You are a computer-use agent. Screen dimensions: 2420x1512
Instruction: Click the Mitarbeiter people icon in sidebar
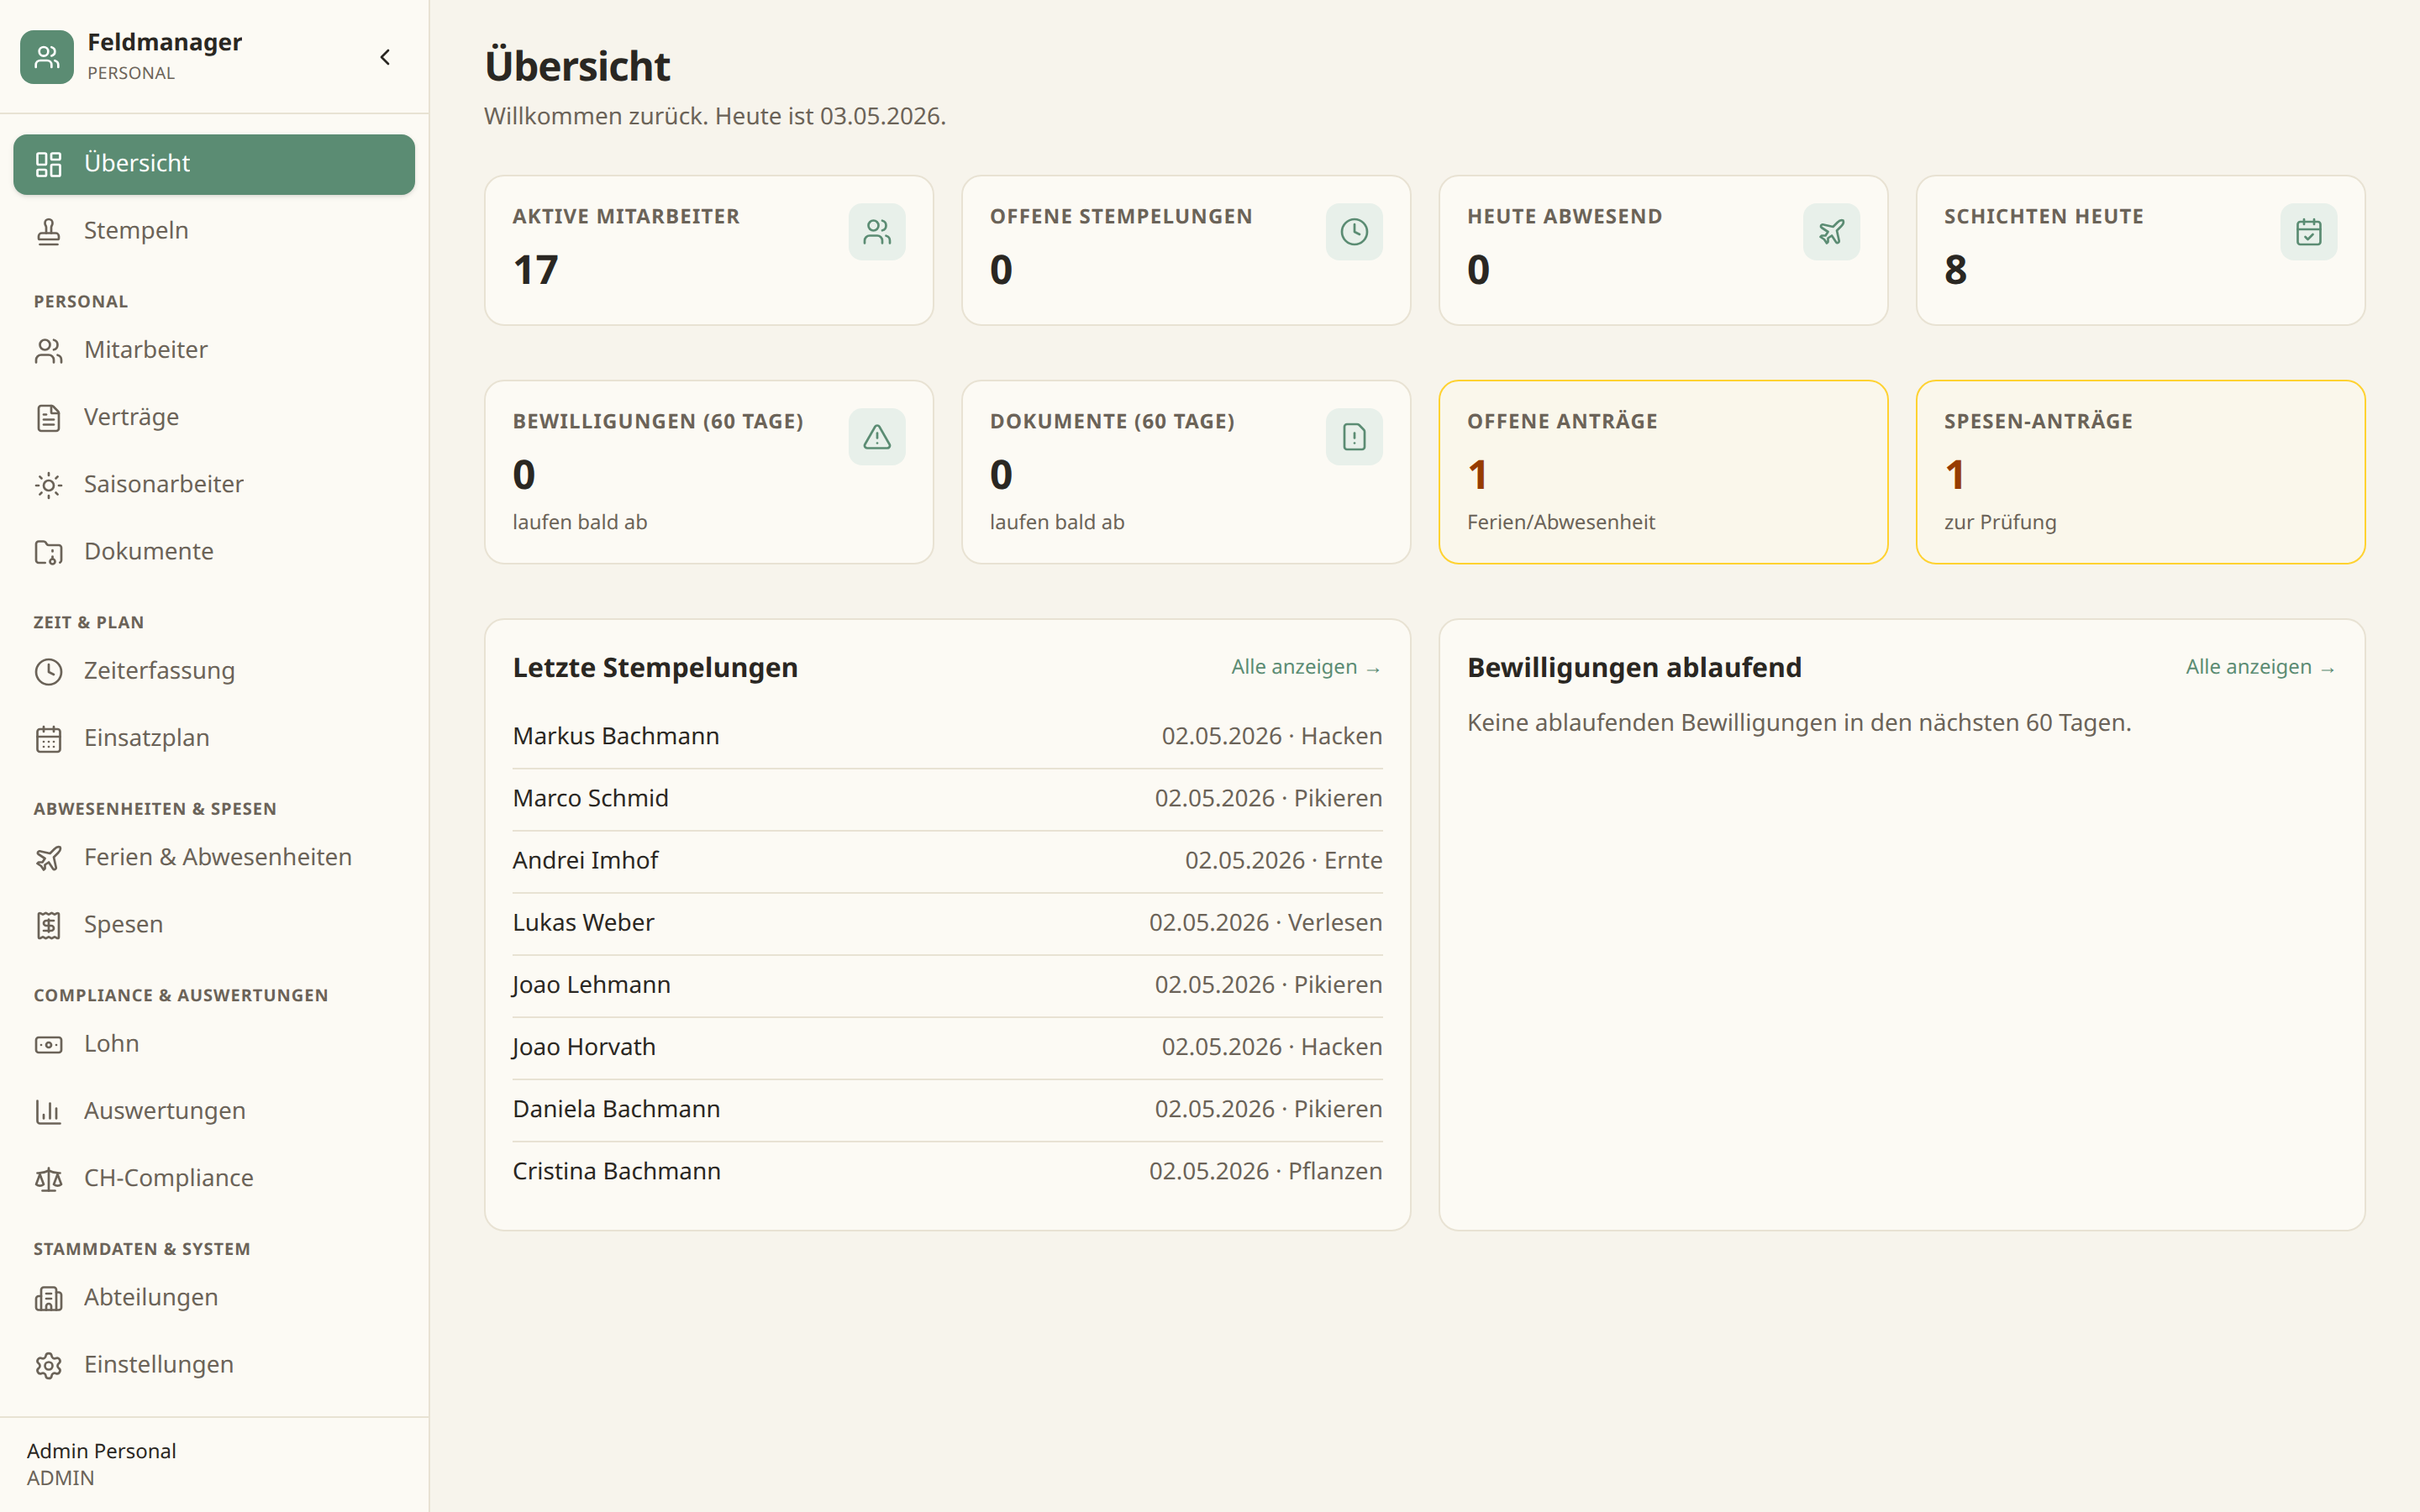48,350
